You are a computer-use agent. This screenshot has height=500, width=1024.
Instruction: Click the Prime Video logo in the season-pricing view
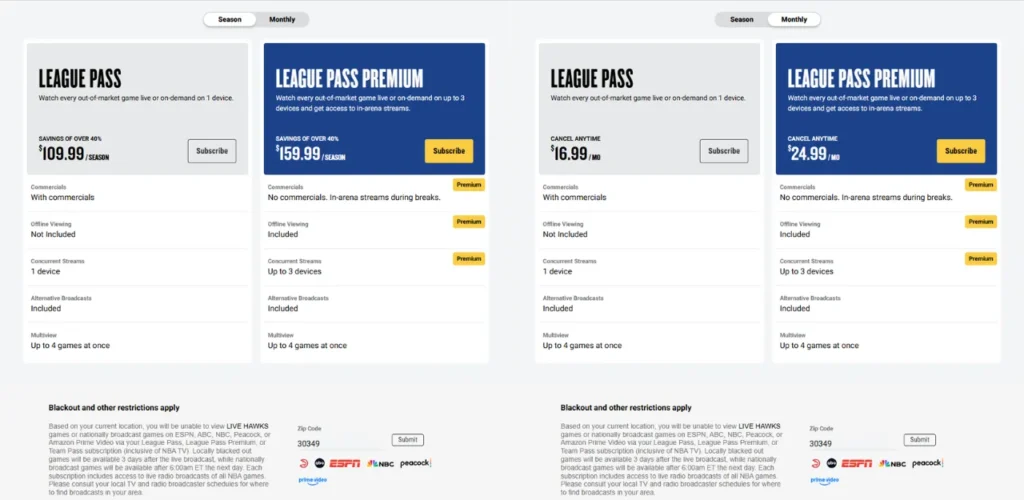pos(313,480)
